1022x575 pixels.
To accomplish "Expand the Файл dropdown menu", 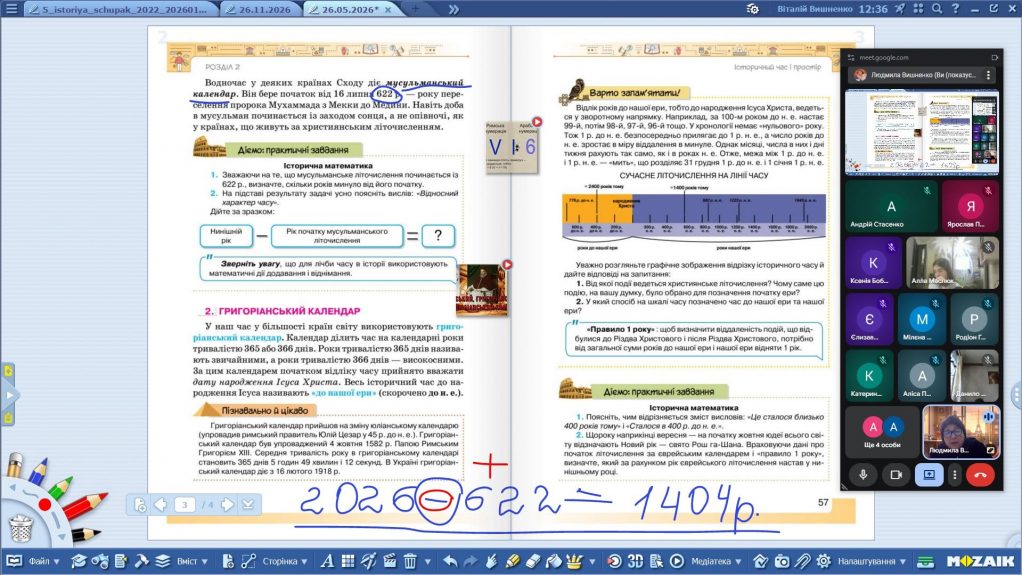I will coord(44,561).
